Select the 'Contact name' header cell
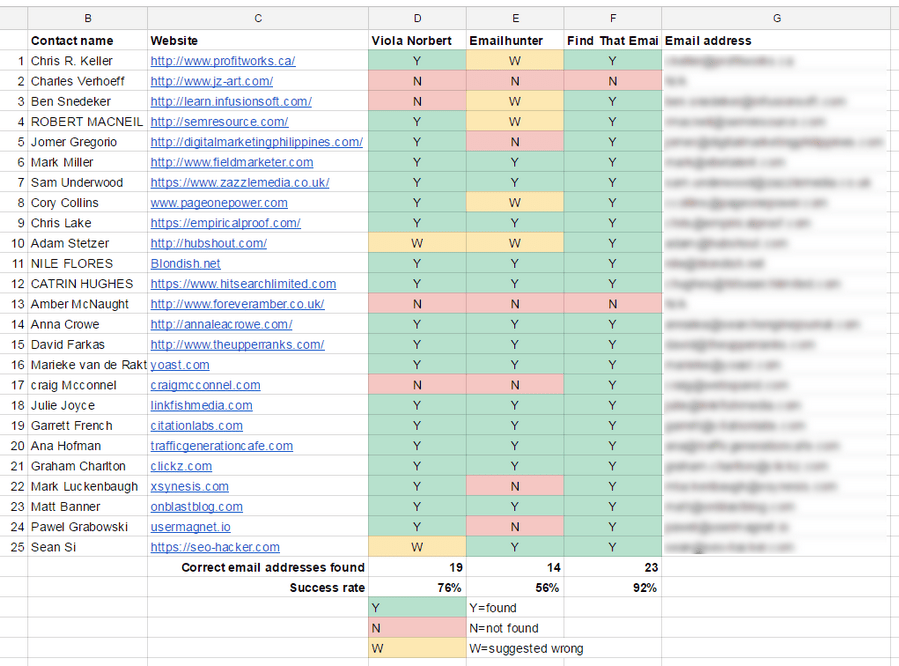The width and height of the screenshot is (899, 666). 87,41
